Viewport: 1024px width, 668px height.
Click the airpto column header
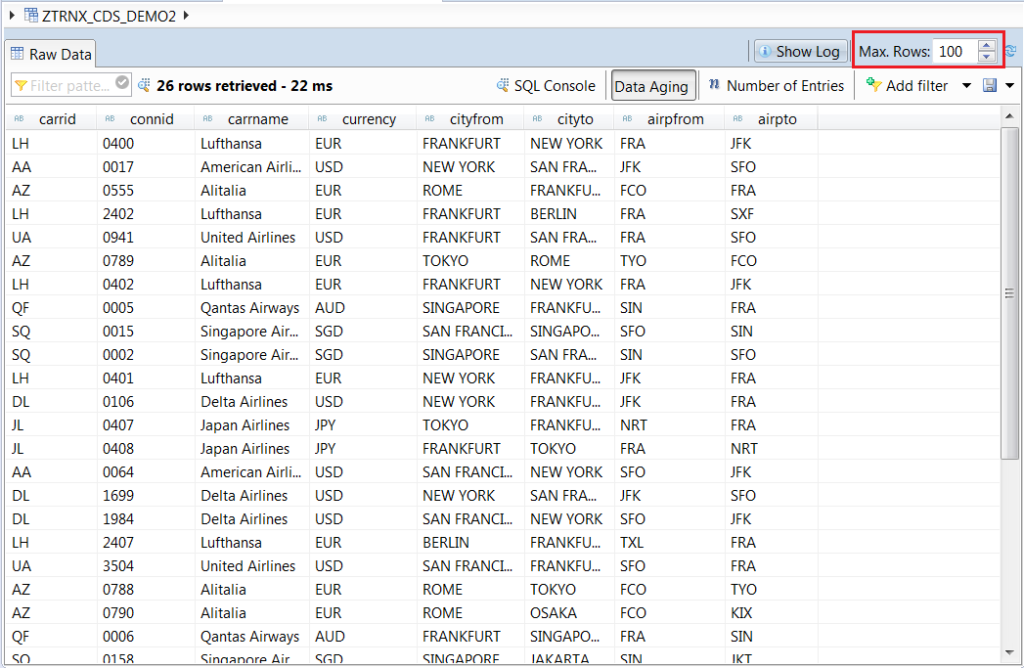coord(771,119)
